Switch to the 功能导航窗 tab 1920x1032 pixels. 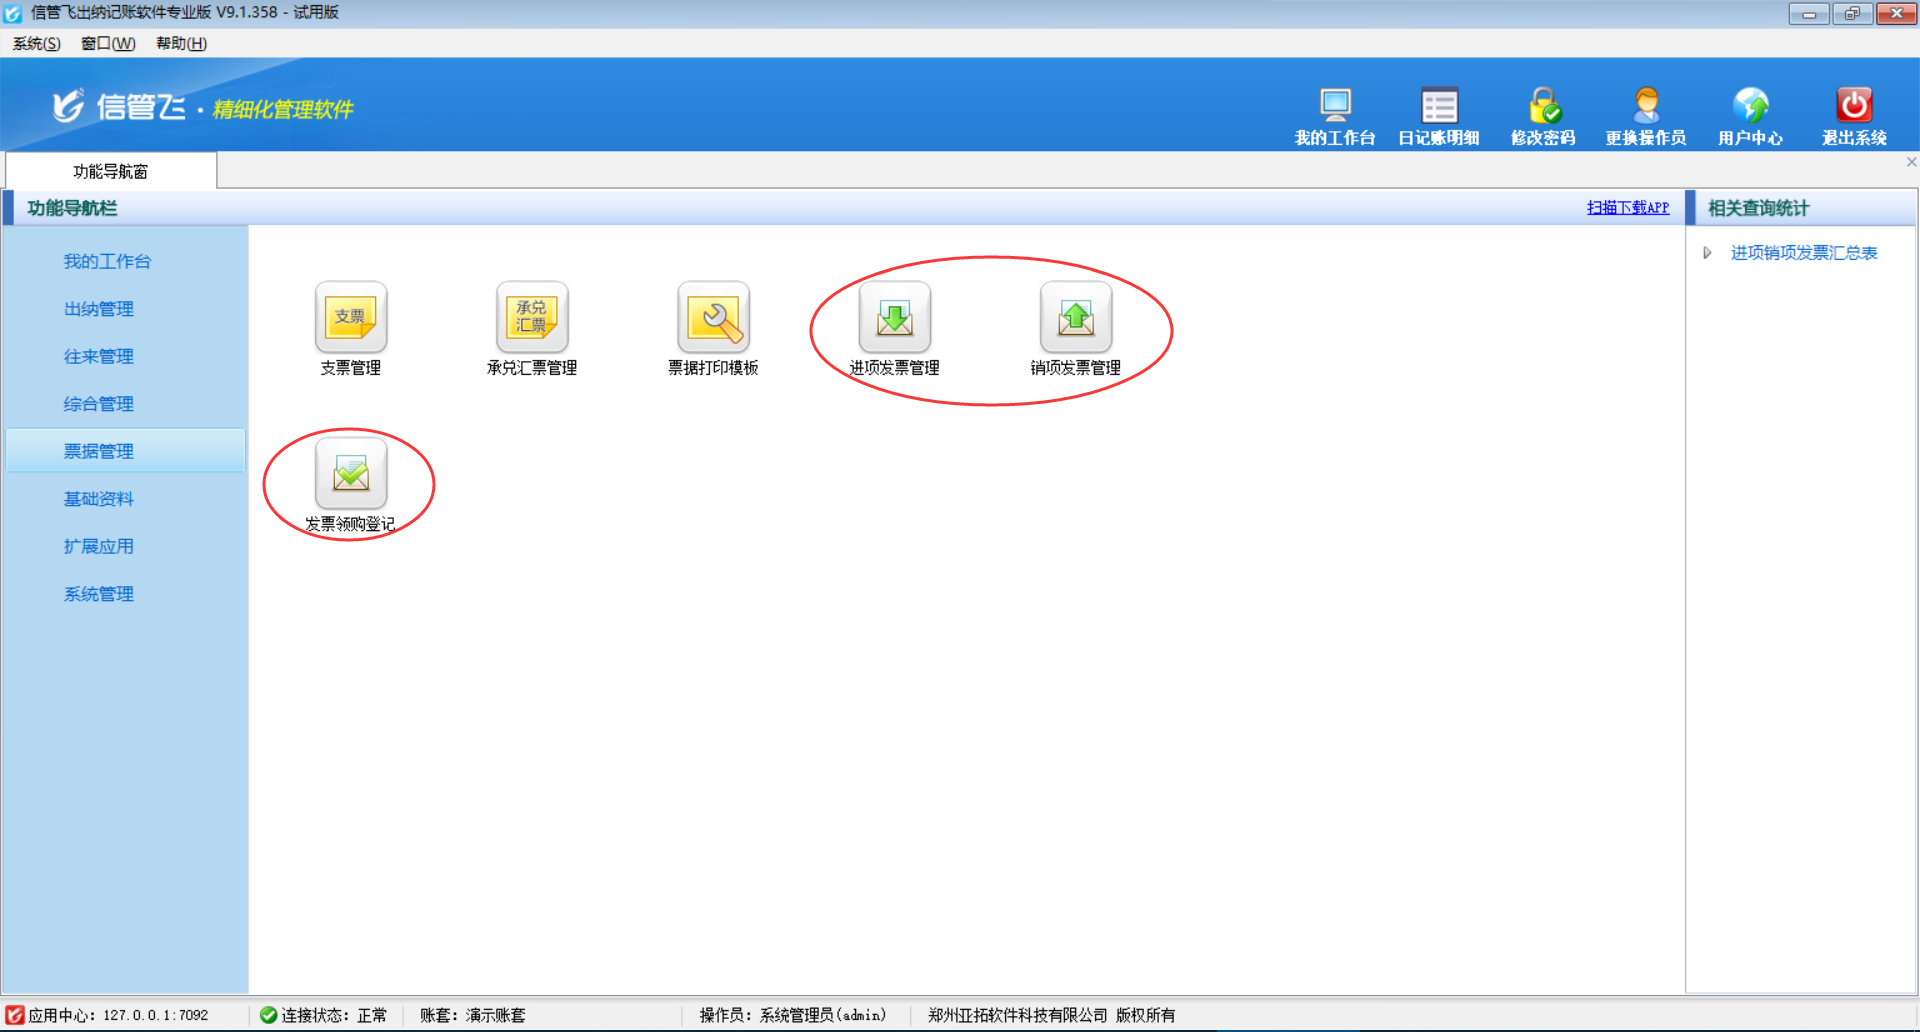110,171
